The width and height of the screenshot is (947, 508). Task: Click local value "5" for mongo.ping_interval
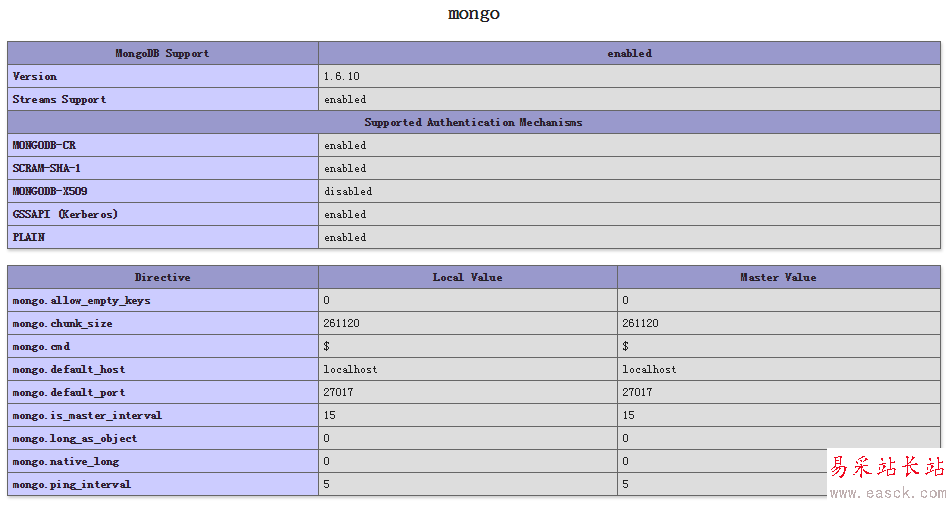point(327,484)
